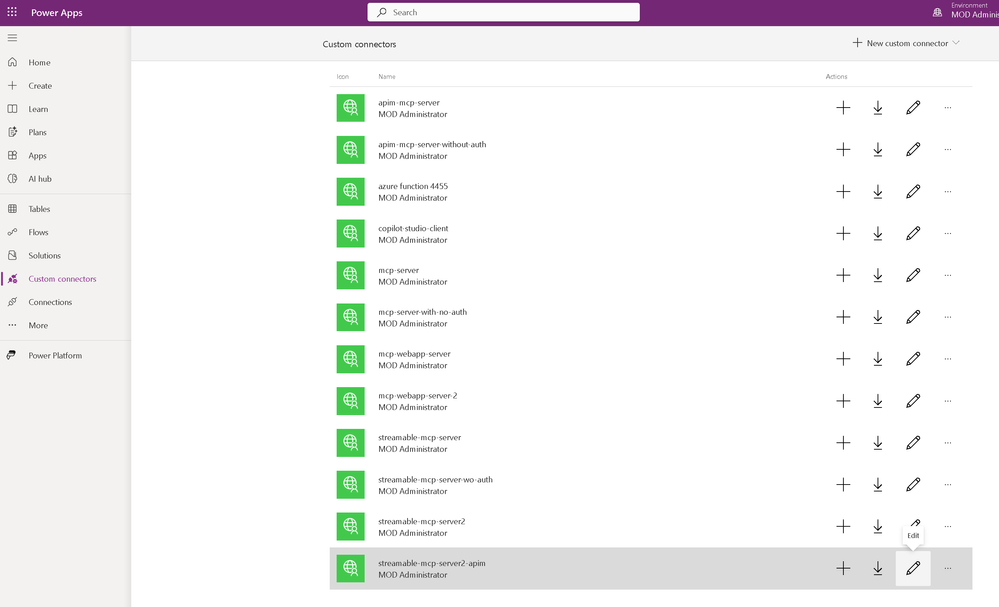
Task: Open more options for apim-mcp-server-without-auth
Action: coord(947,150)
